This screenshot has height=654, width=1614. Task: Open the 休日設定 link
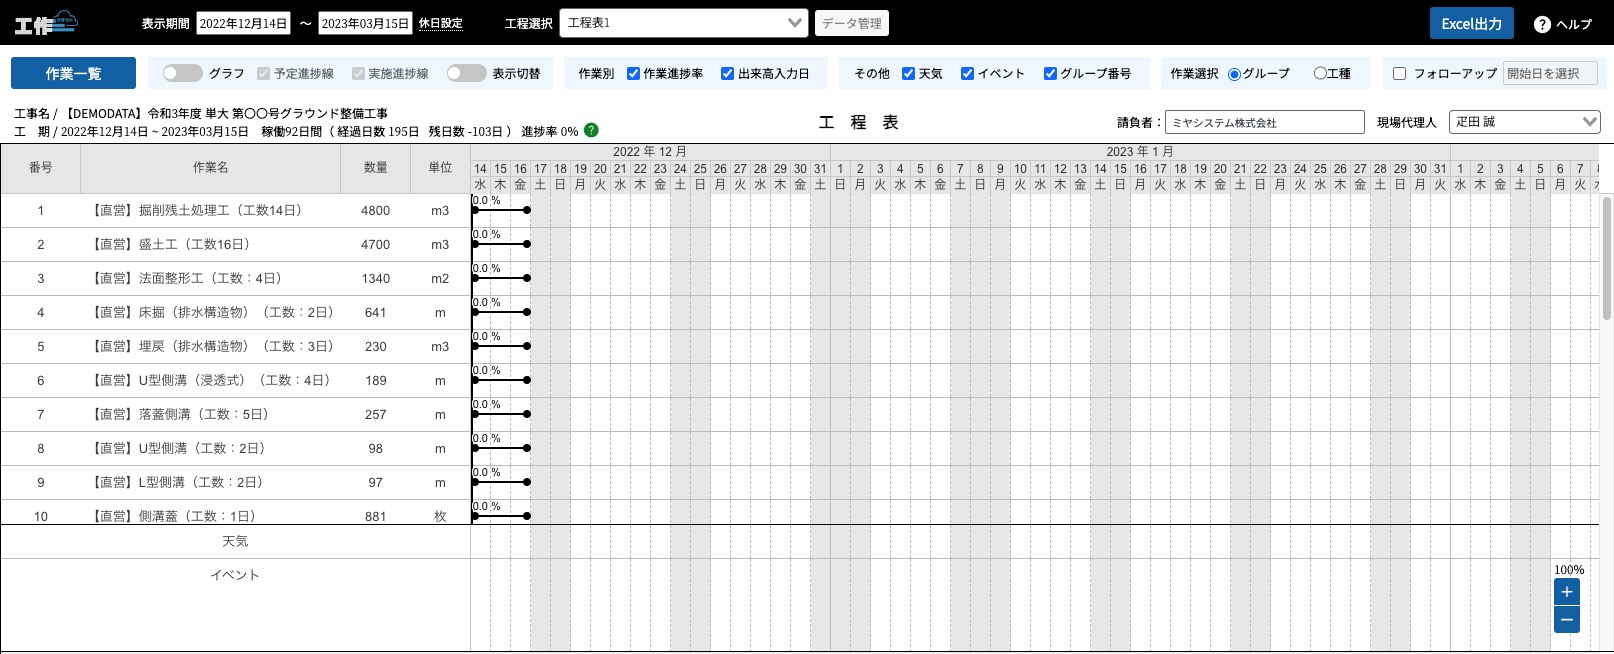[x=440, y=23]
